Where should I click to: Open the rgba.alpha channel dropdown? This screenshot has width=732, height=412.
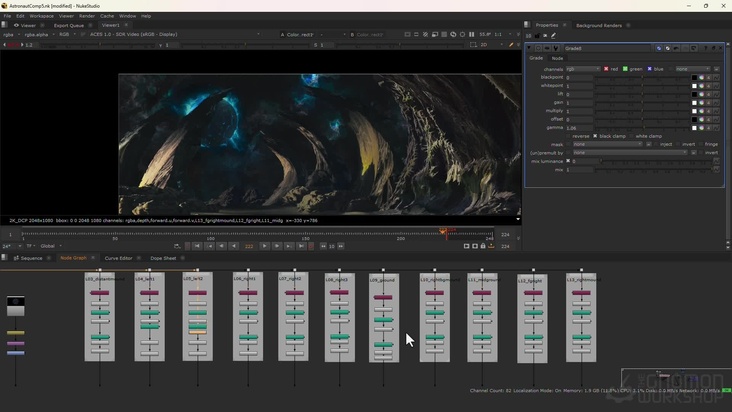pos(39,35)
